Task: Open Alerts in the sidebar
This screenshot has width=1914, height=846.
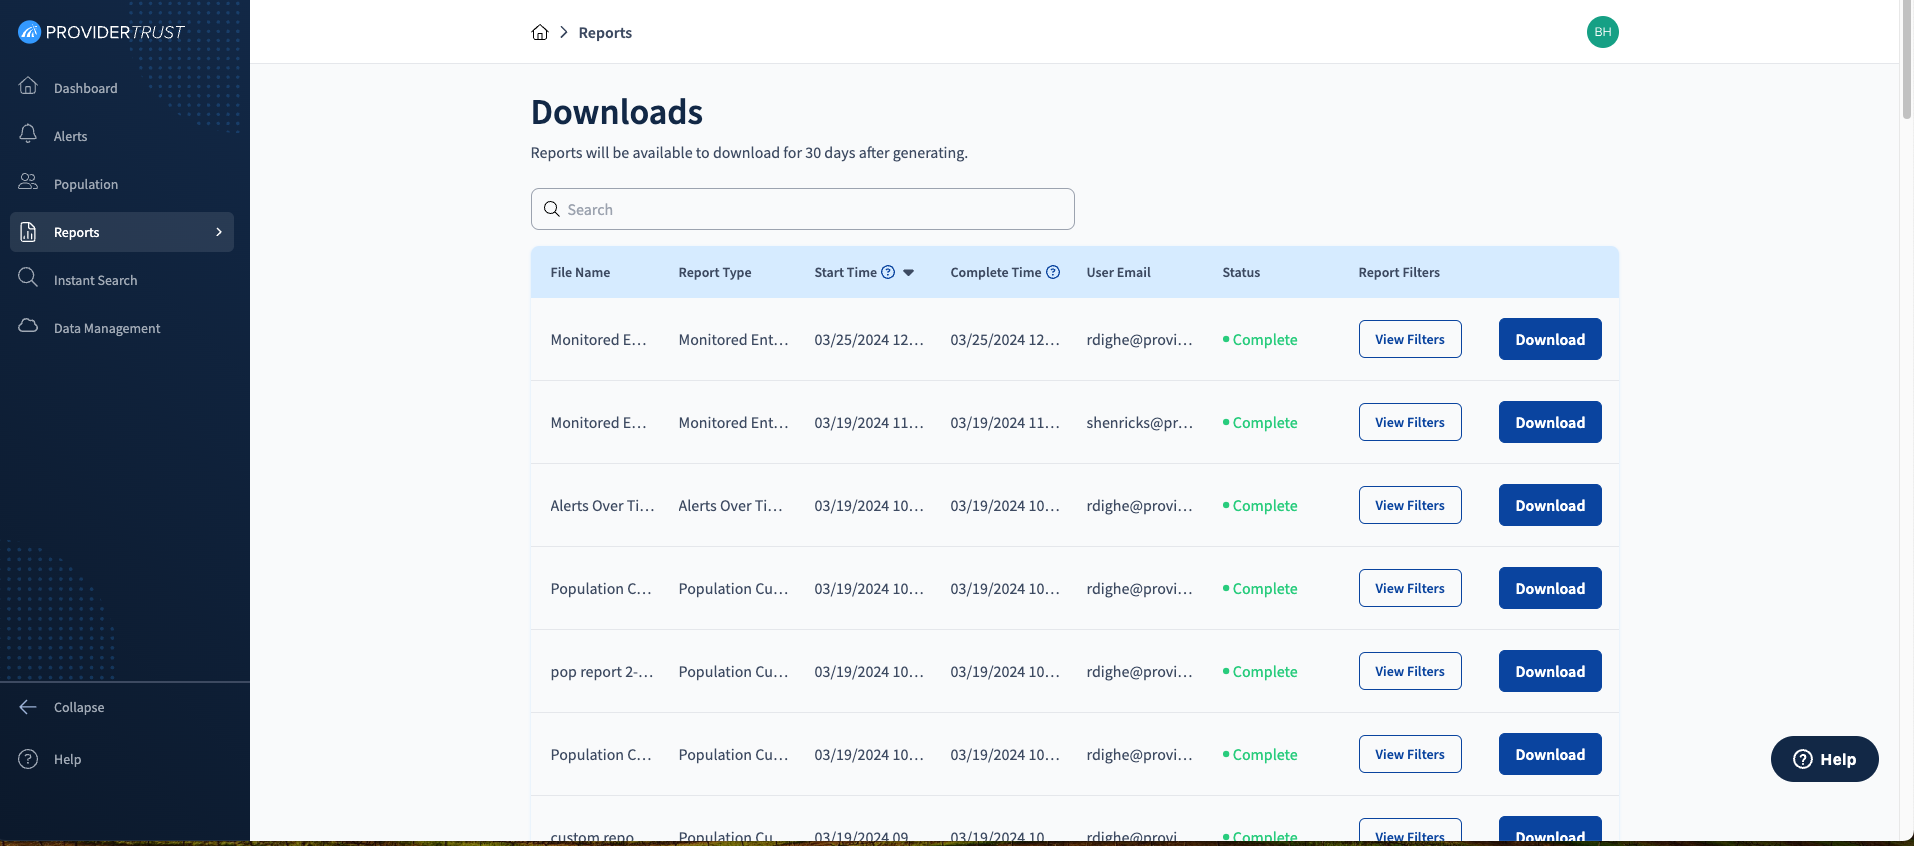Action: tap(122, 136)
